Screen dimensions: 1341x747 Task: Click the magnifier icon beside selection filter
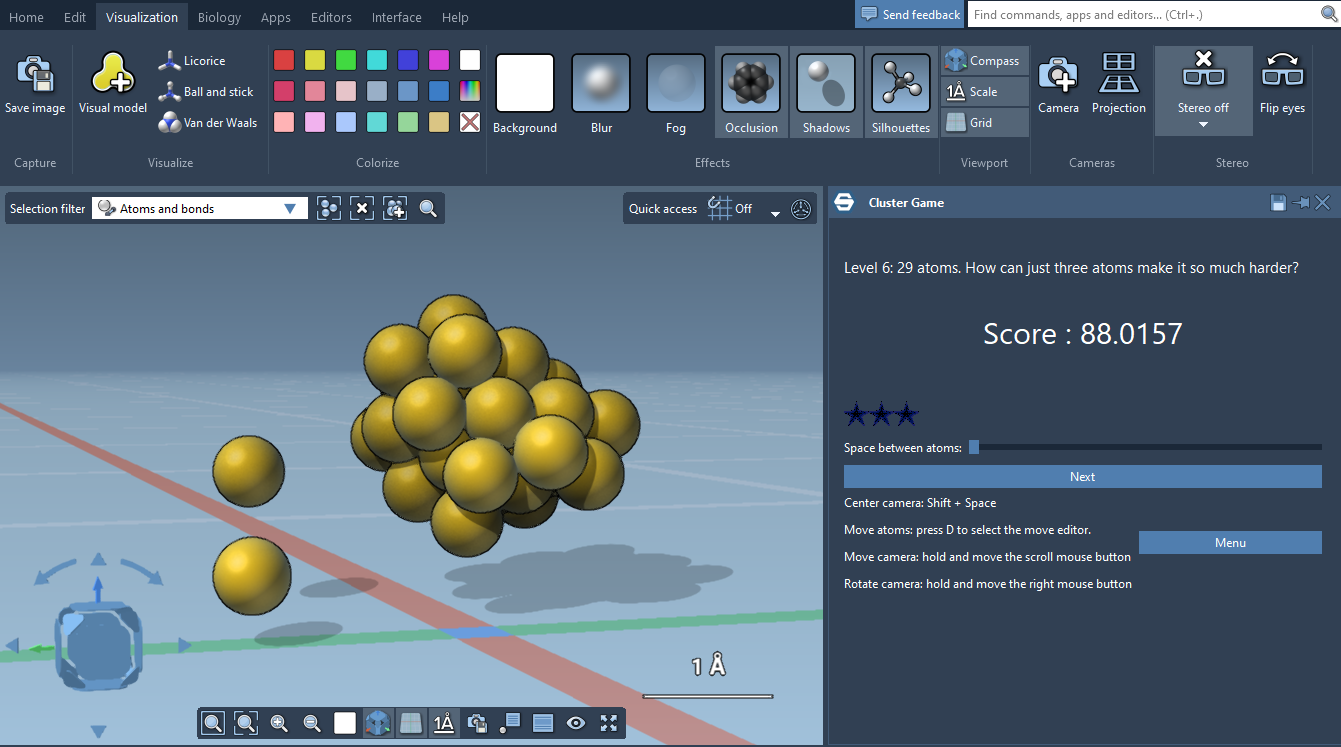point(428,208)
